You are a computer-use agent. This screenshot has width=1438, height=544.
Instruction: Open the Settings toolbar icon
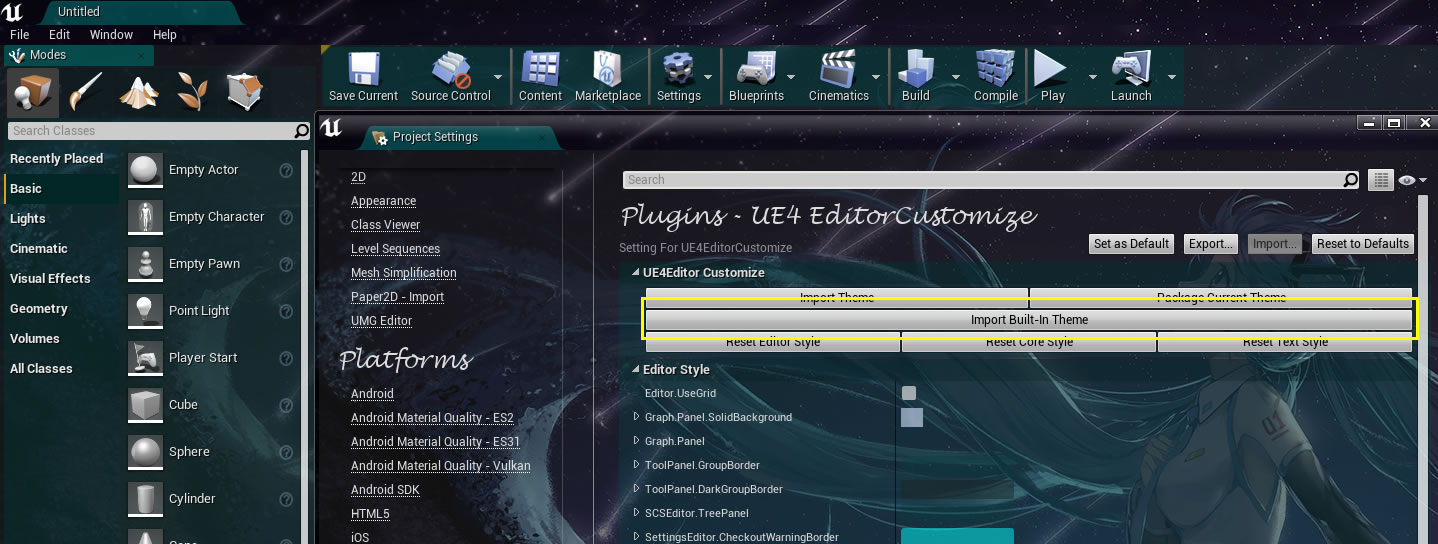point(678,69)
